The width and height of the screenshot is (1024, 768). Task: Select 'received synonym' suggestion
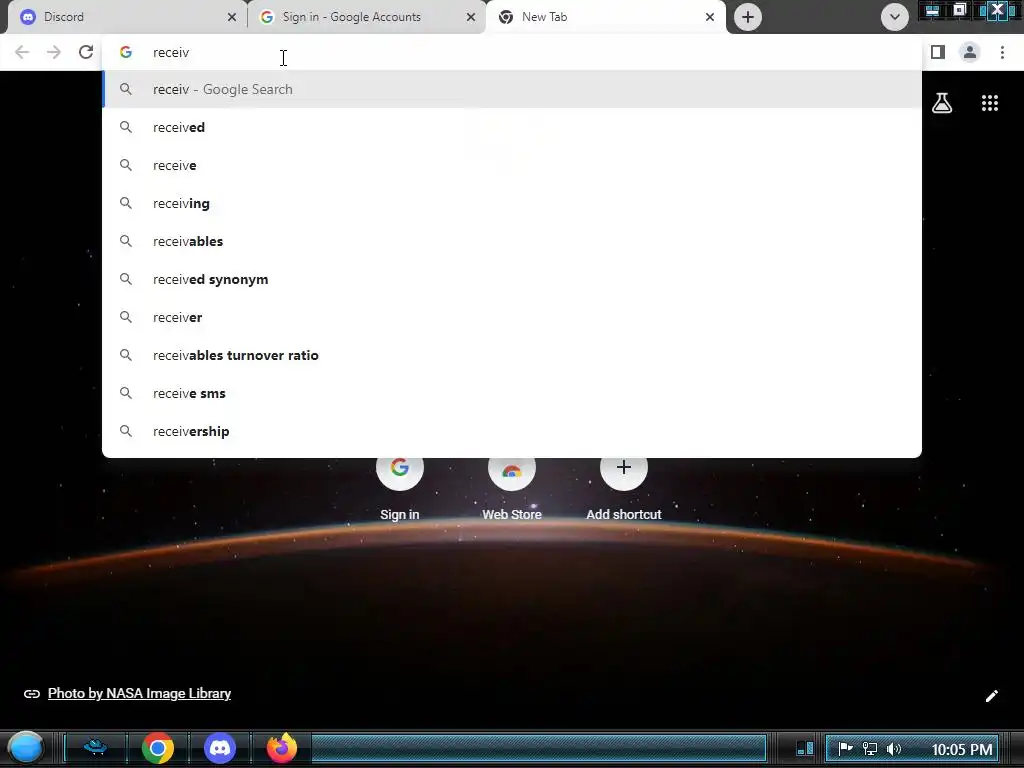[x=512, y=279]
